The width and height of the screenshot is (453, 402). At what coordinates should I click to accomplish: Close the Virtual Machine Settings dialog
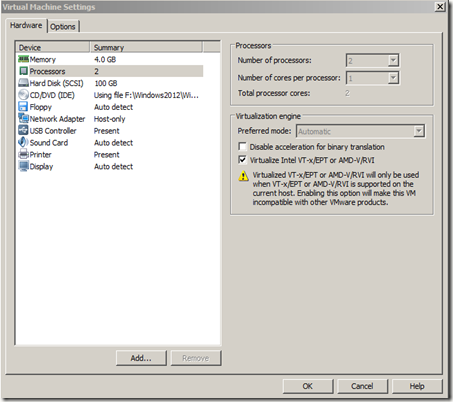[x=440, y=6]
